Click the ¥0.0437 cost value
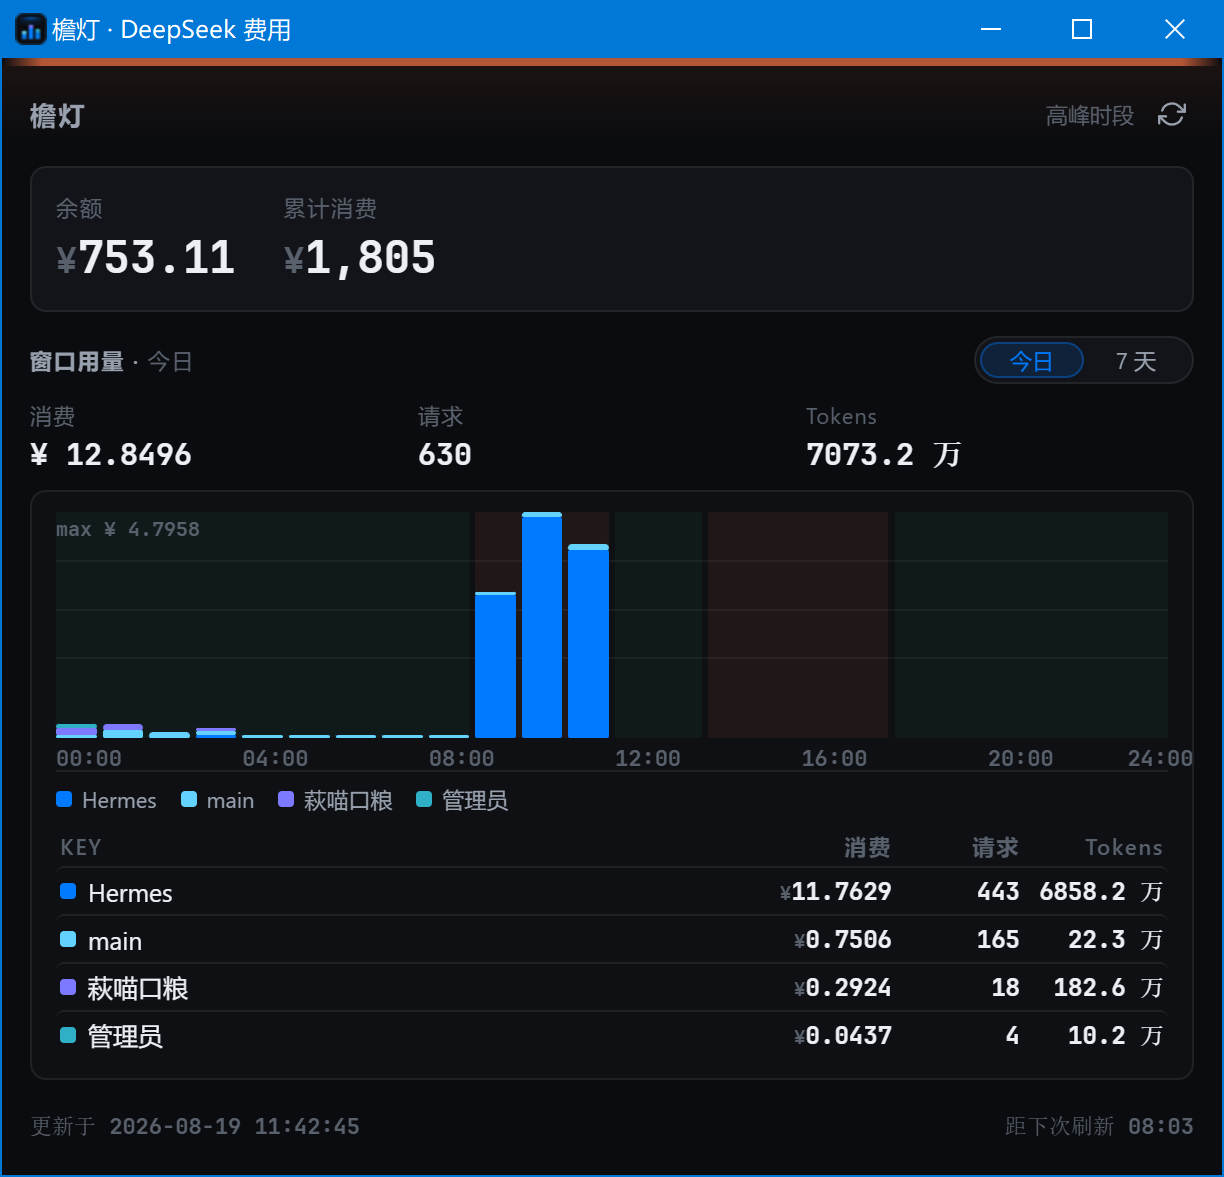 [843, 1035]
